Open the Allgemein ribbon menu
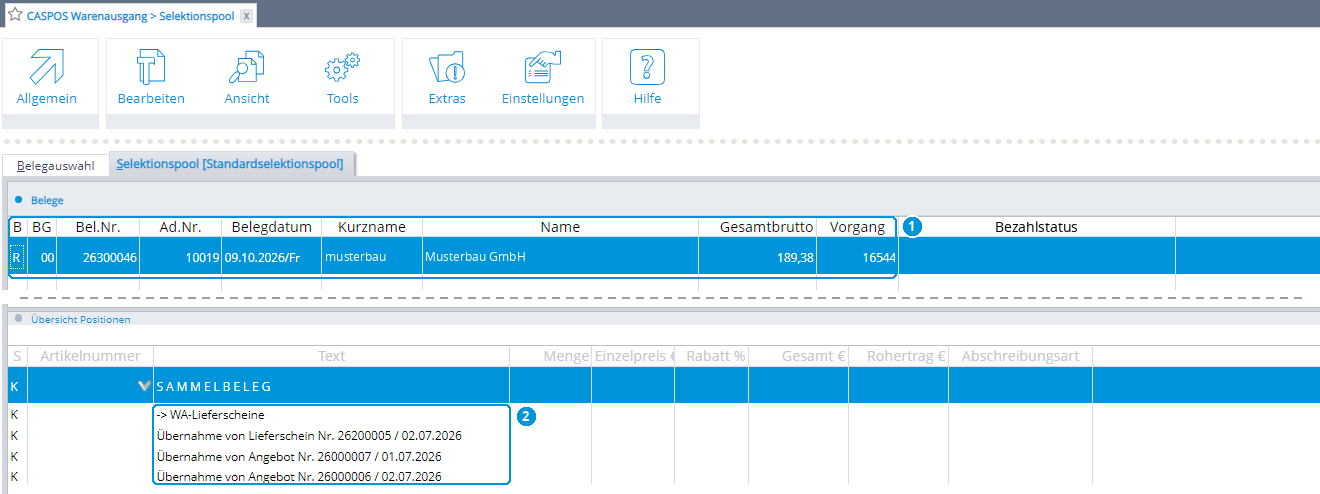 (47, 78)
